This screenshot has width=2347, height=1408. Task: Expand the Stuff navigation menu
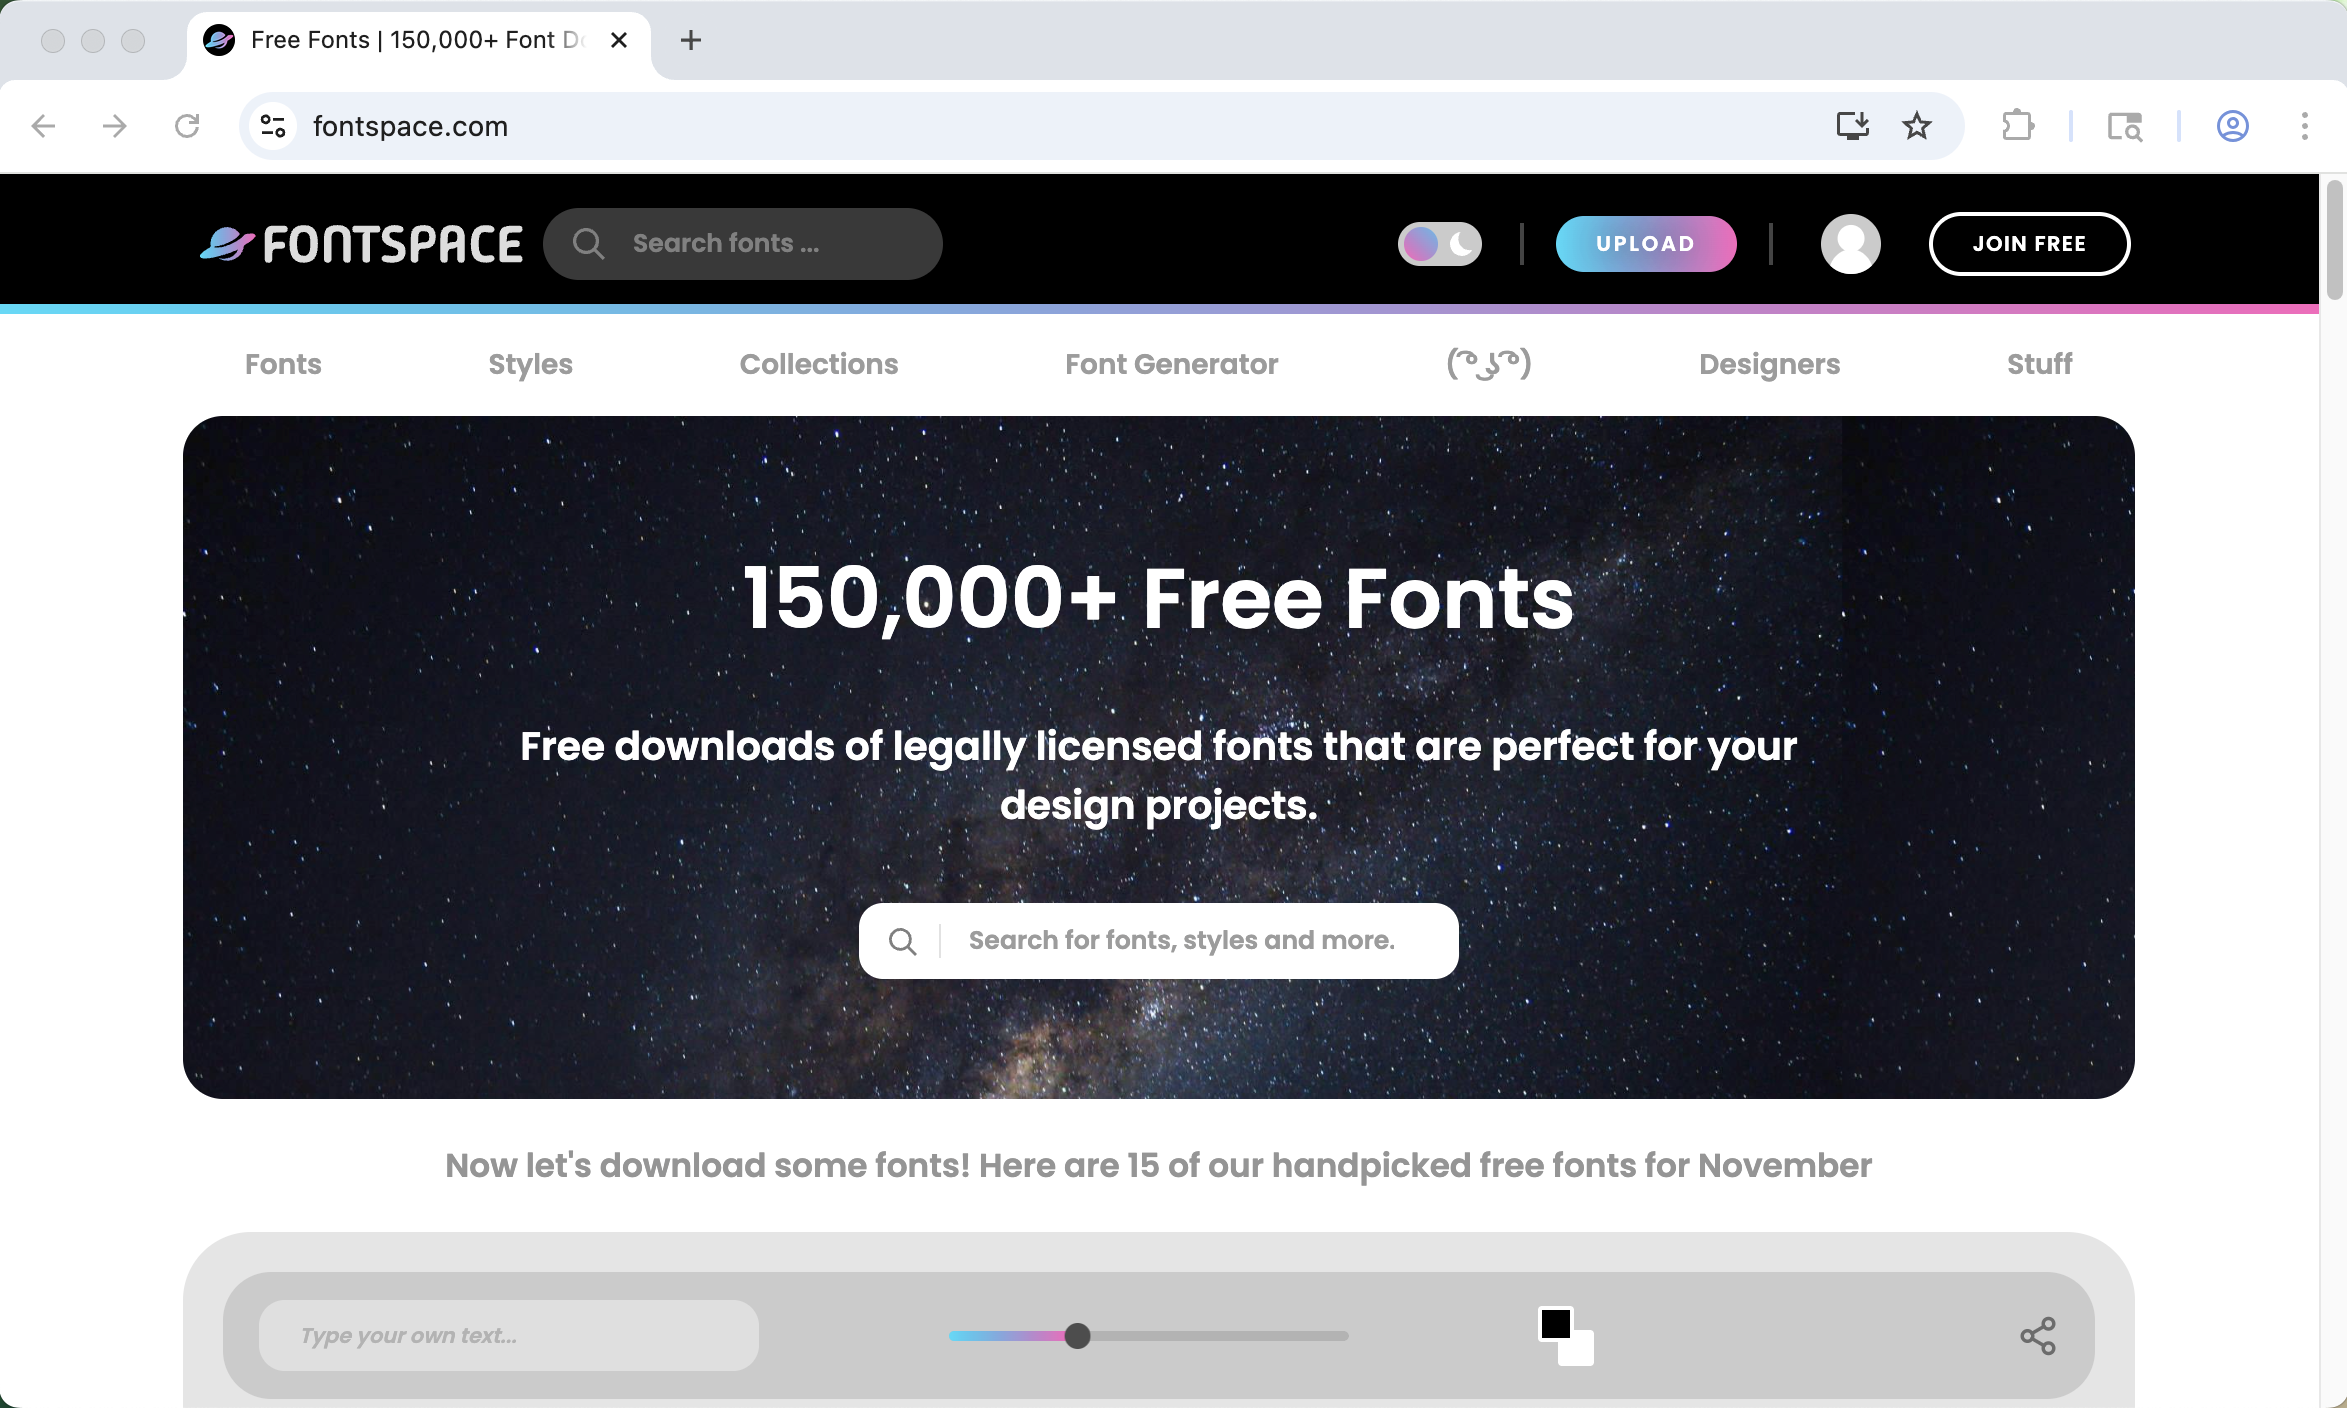(x=2039, y=364)
